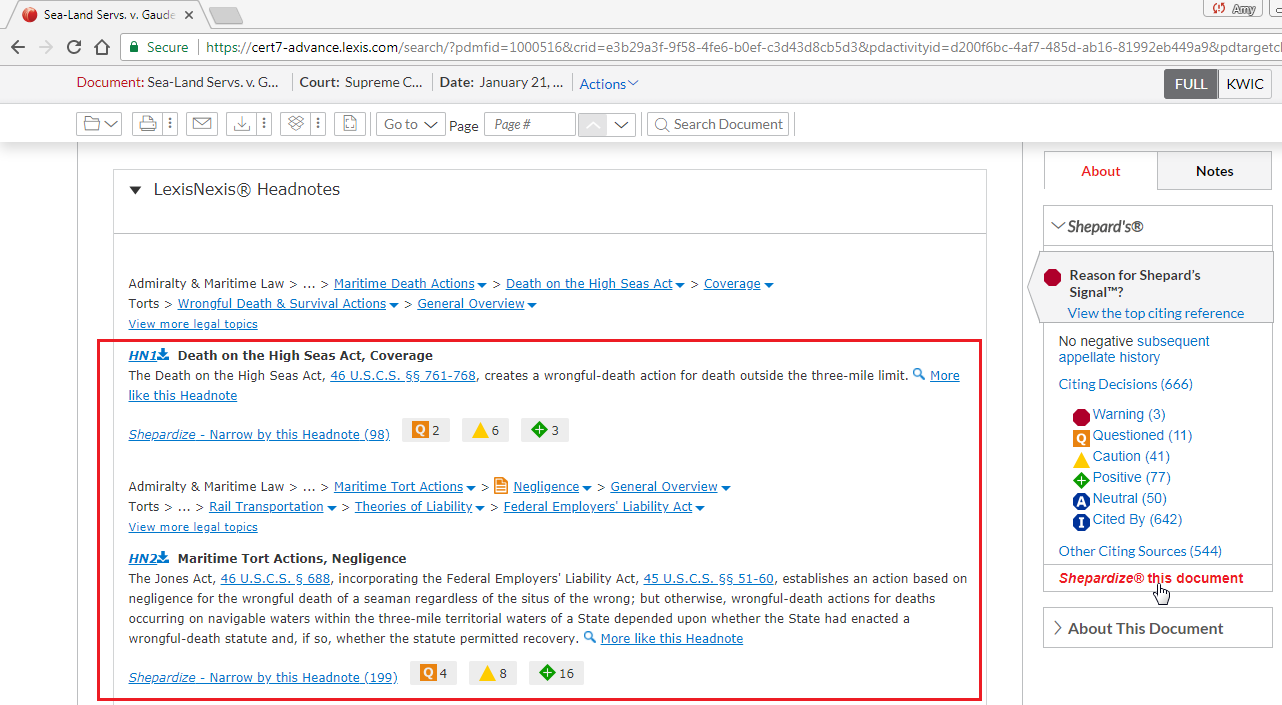Open dropdown arrow beside Coverage topic
This screenshot has width=1282, height=705.
(x=768, y=285)
